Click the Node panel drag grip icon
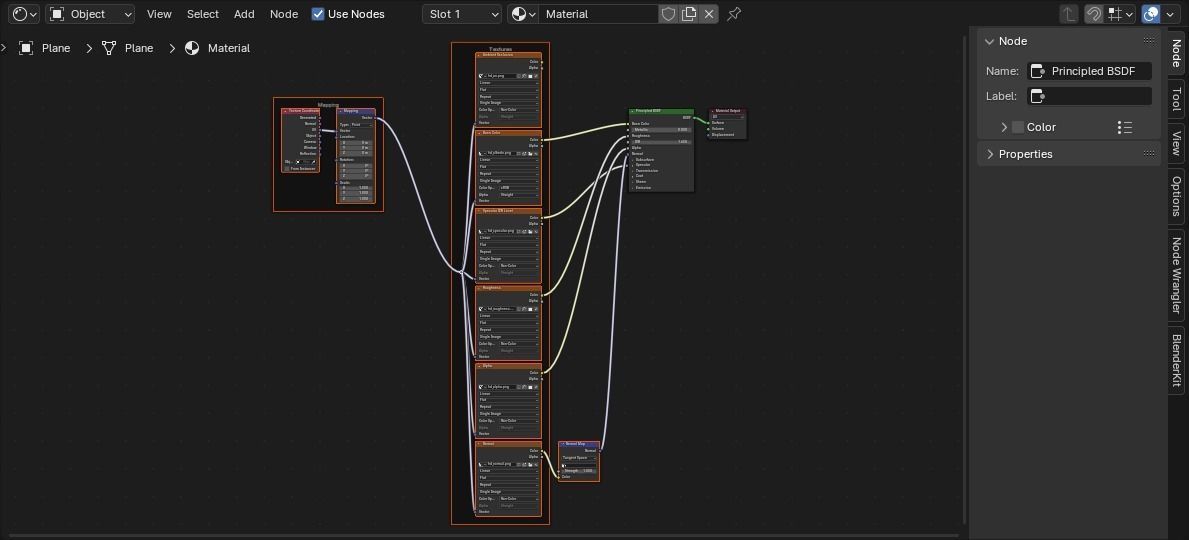Screen dimensions: 1189x540 tap(1149, 41)
